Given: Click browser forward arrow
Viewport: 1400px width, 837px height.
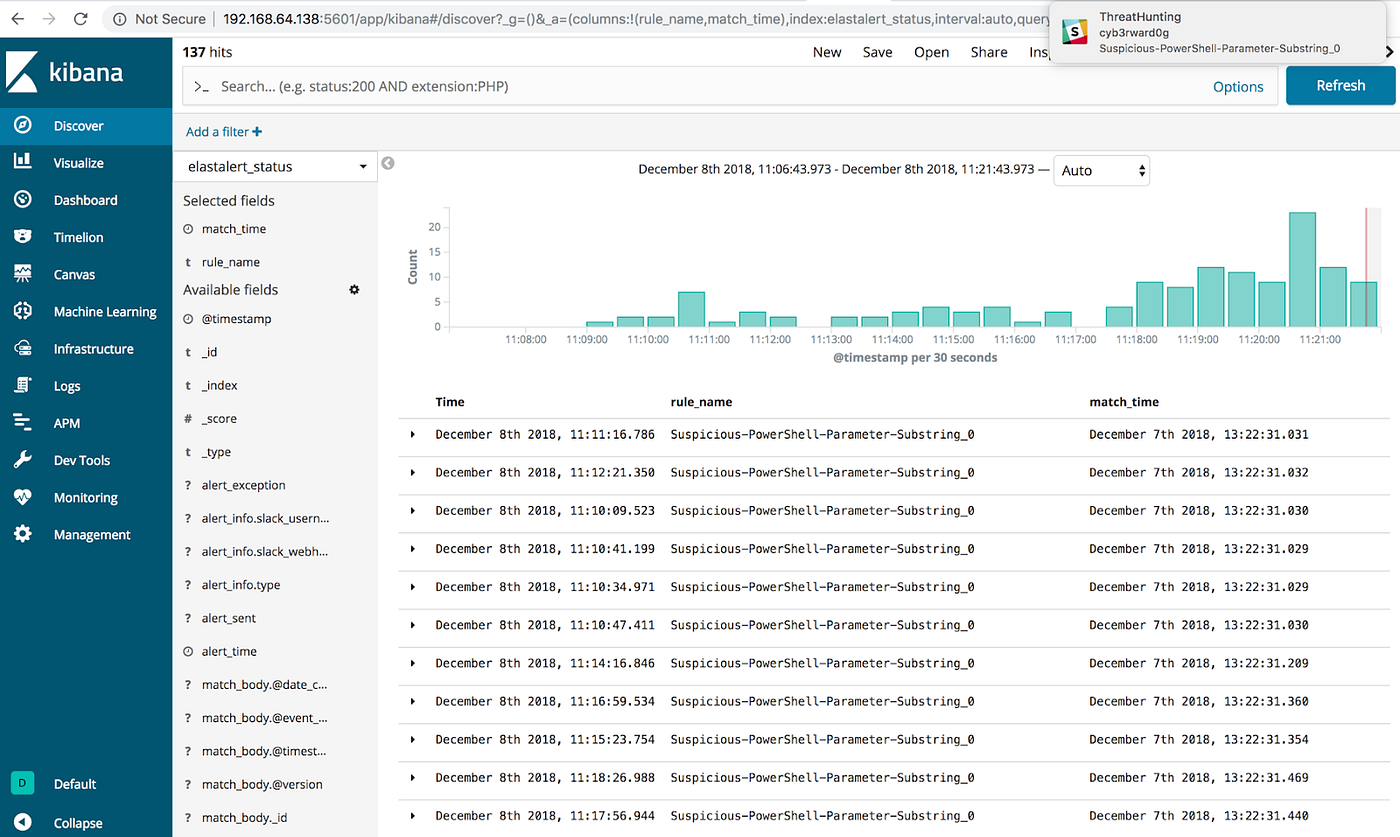Looking at the screenshot, I should click(x=48, y=18).
